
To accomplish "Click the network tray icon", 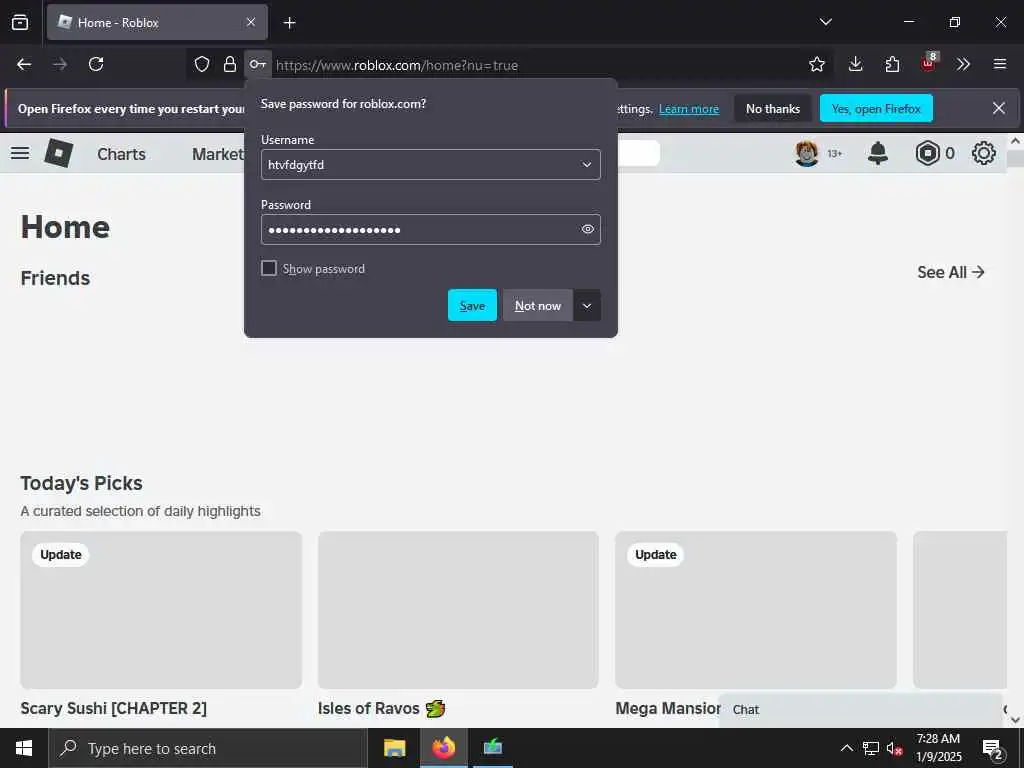I will [x=871, y=748].
